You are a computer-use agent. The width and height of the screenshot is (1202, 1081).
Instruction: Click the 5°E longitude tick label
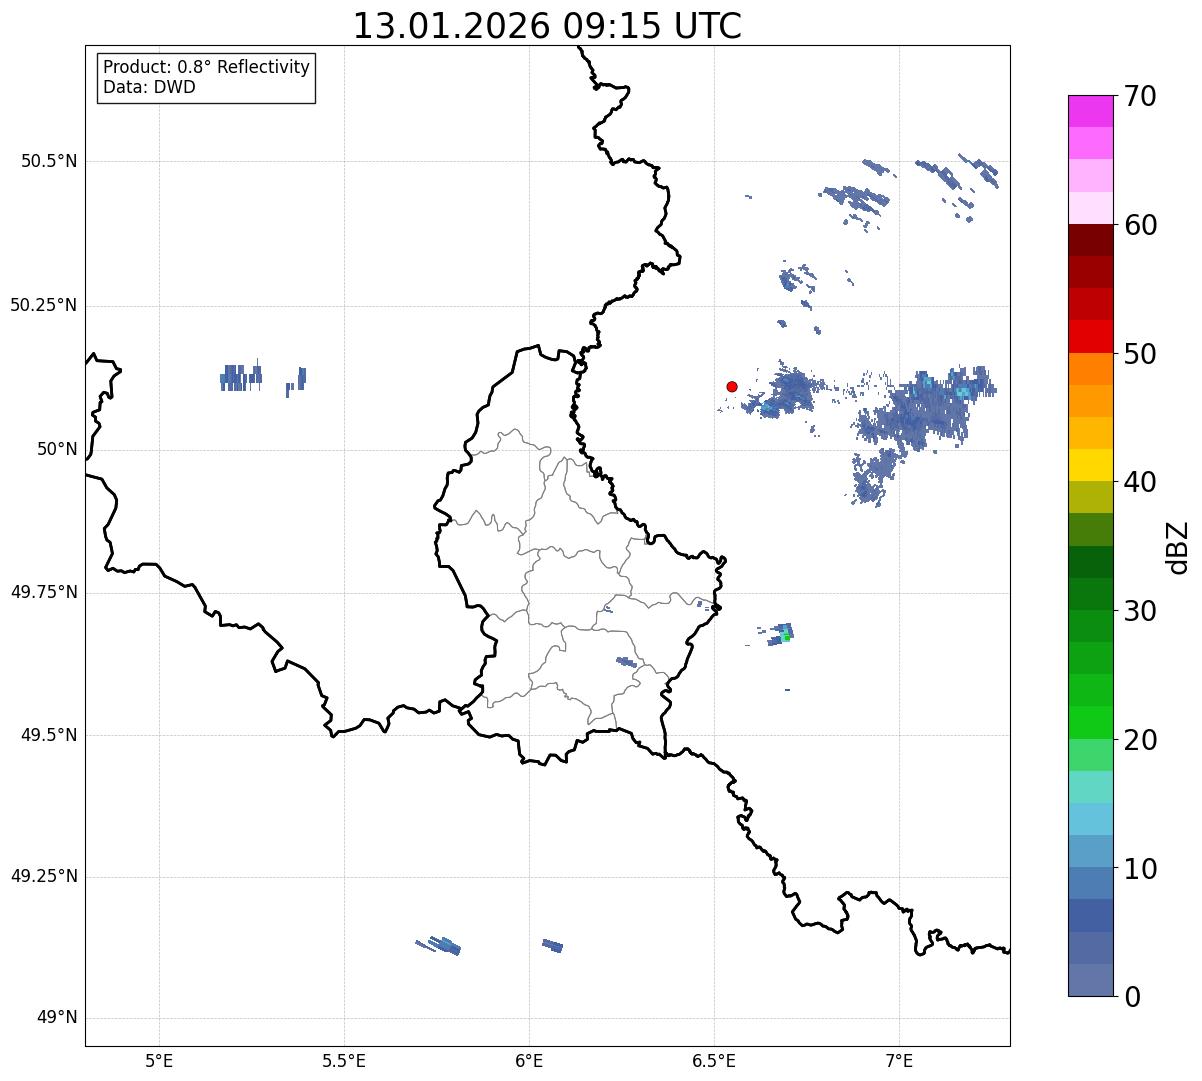click(159, 1060)
